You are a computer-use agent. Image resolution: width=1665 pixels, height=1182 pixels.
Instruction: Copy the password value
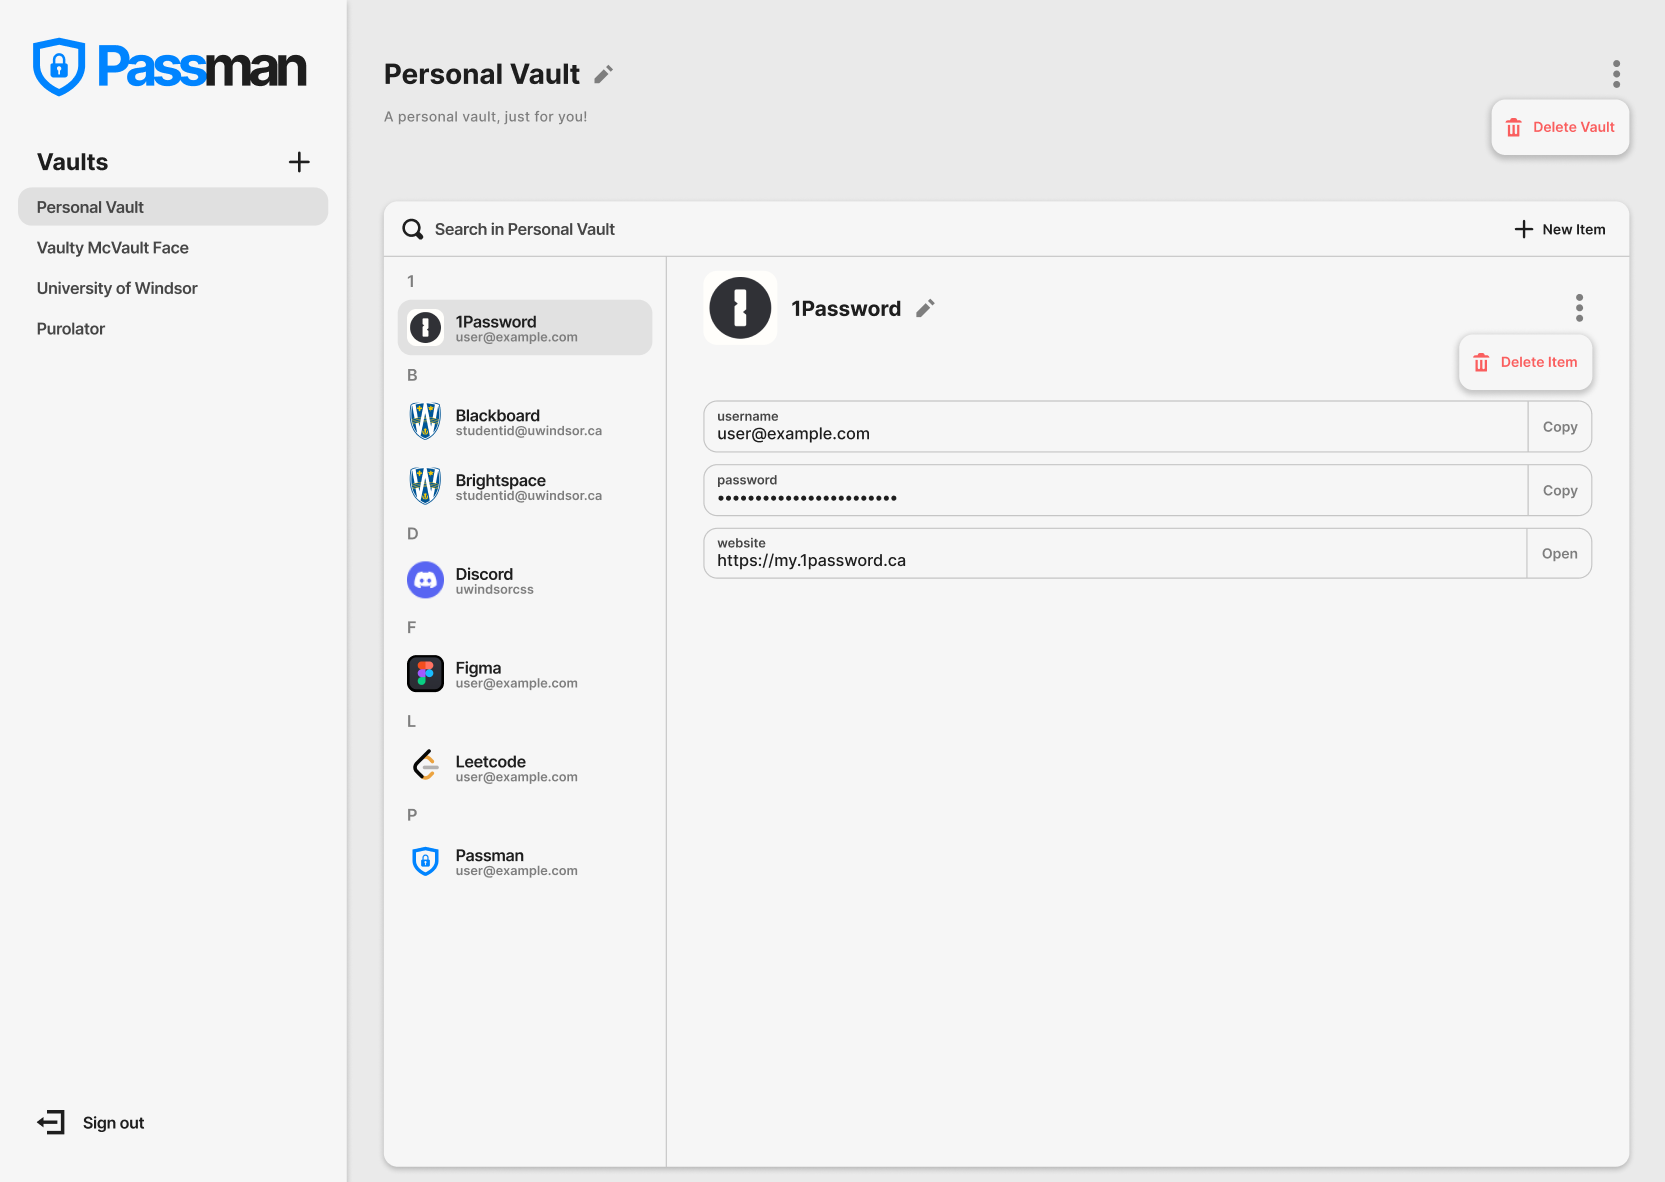pos(1559,491)
